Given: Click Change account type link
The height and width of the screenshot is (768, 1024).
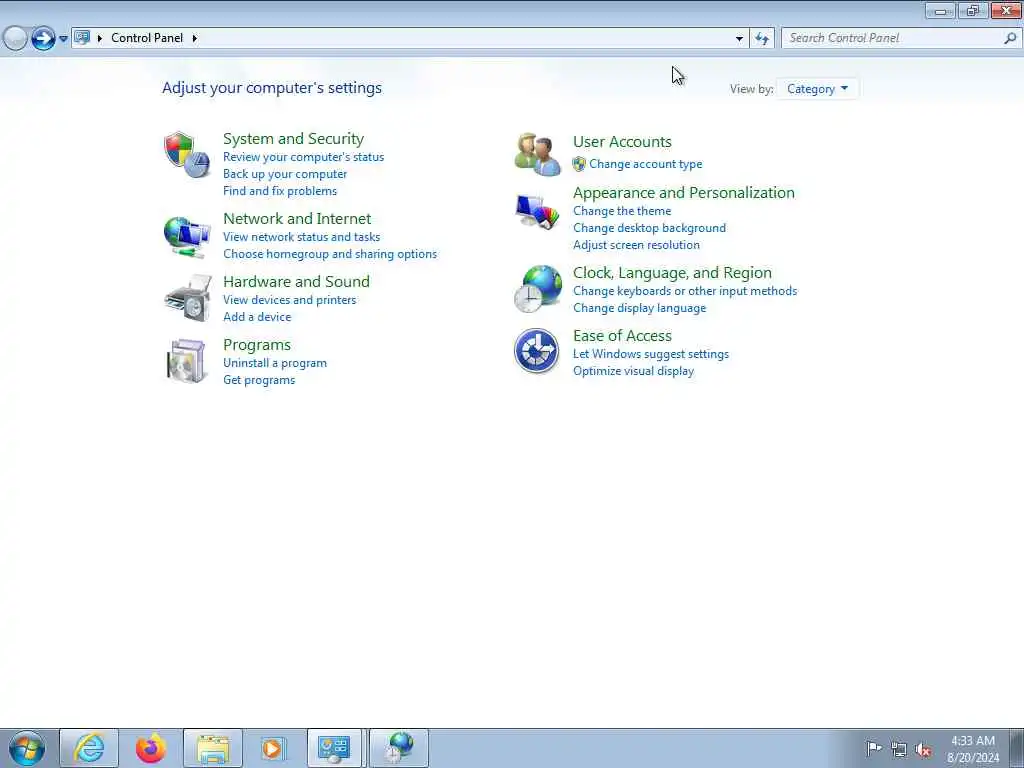Looking at the screenshot, I should point(646,164).
